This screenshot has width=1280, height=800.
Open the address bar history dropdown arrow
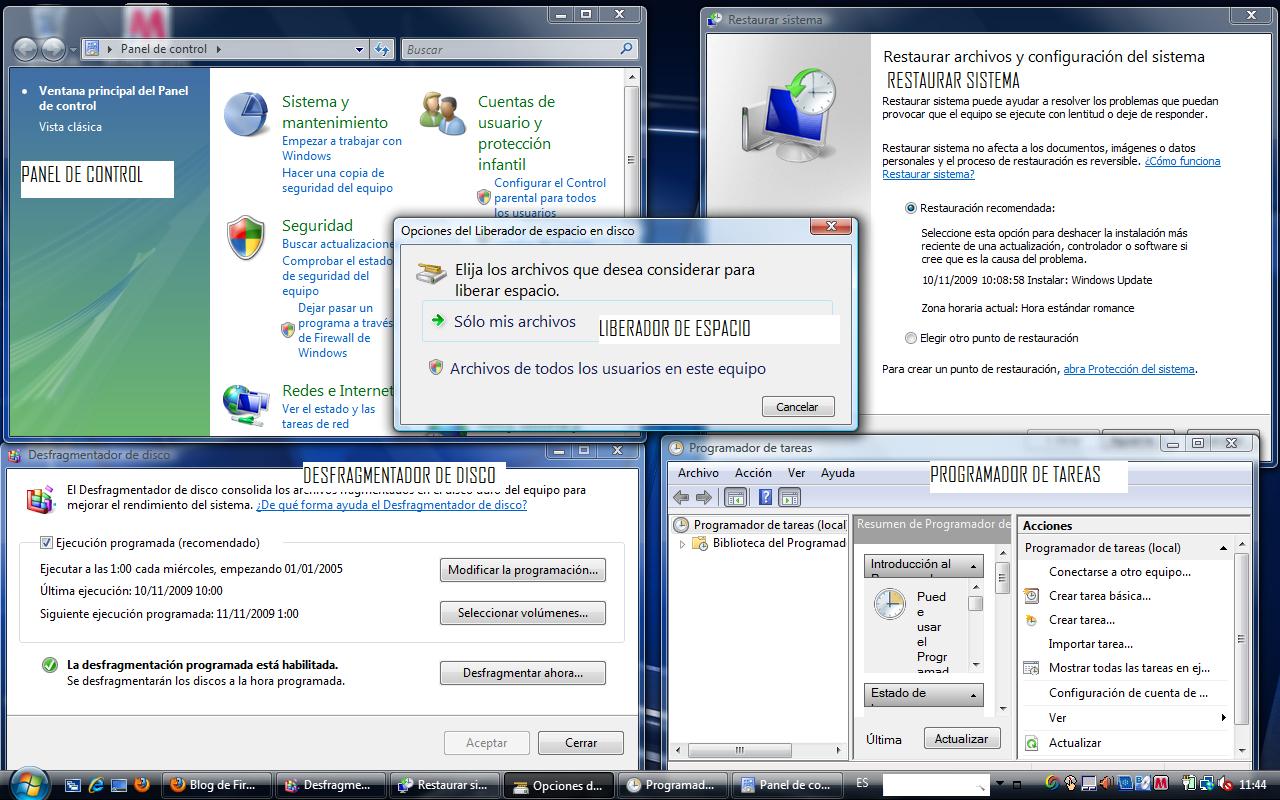point(360,49)
